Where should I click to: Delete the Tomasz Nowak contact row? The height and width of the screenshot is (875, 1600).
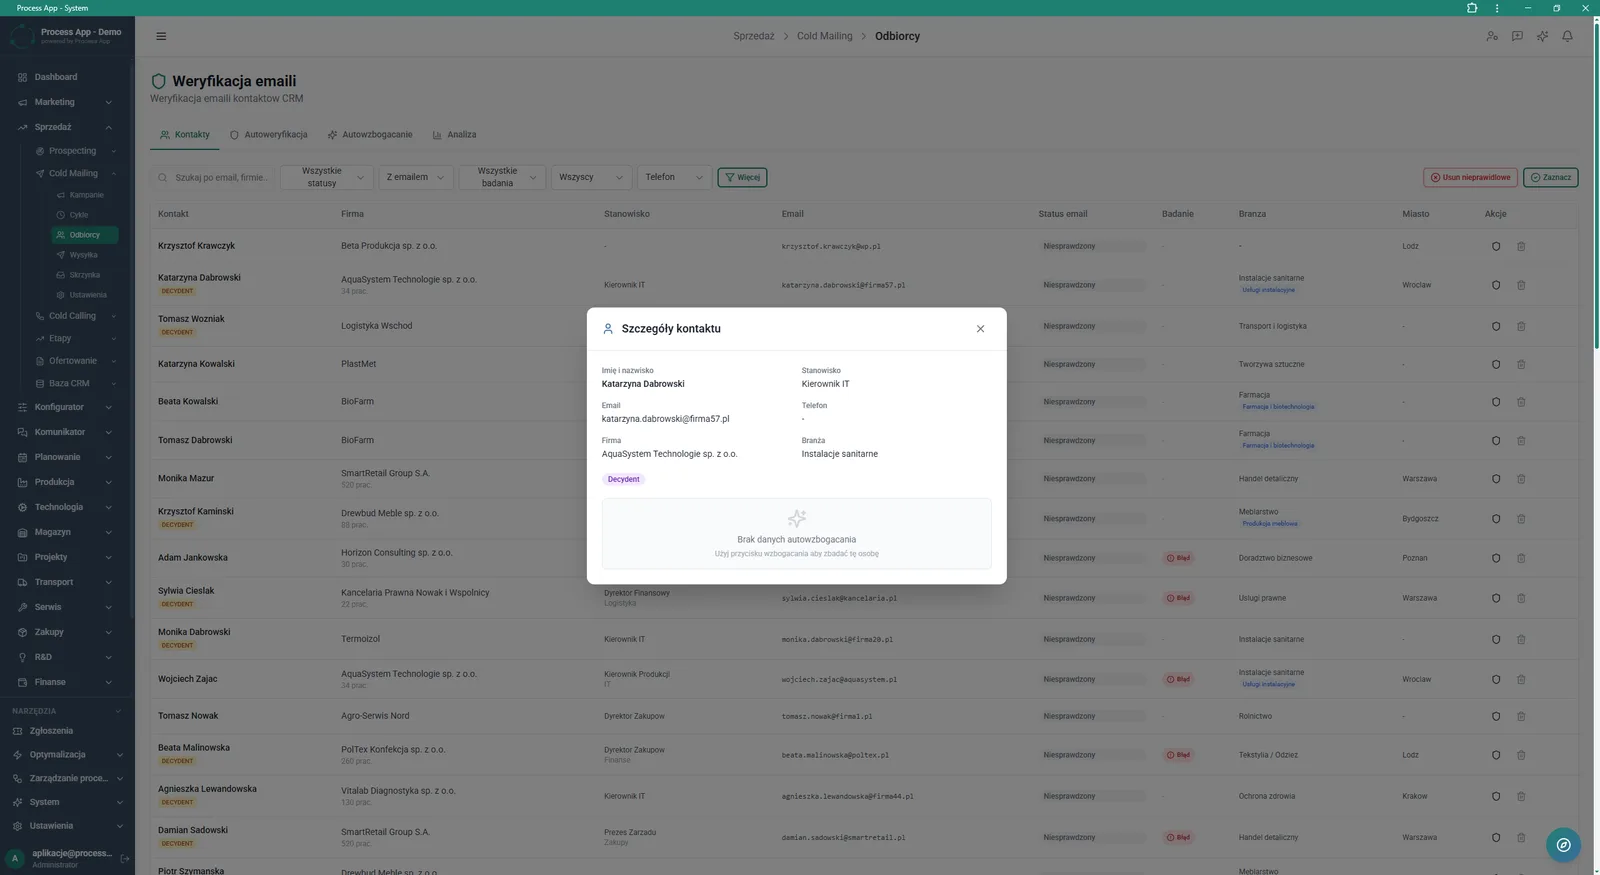1521,716
